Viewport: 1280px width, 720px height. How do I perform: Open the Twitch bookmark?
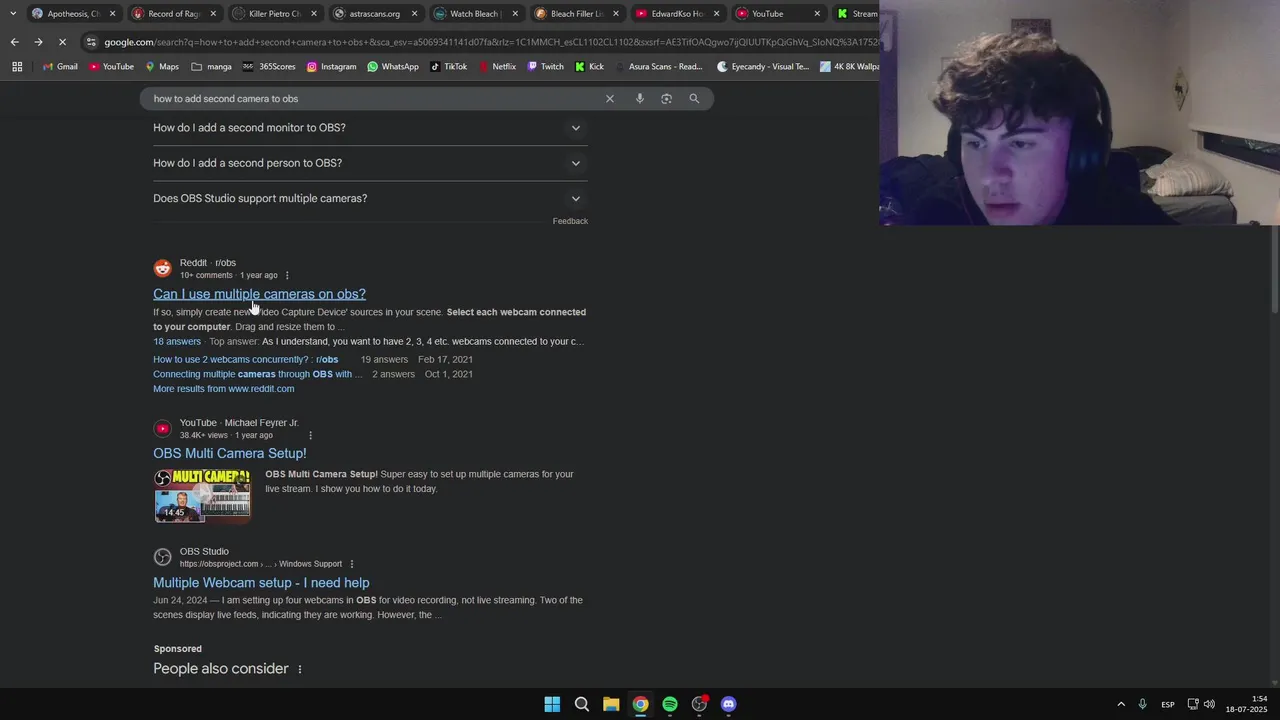pos(545,67)
